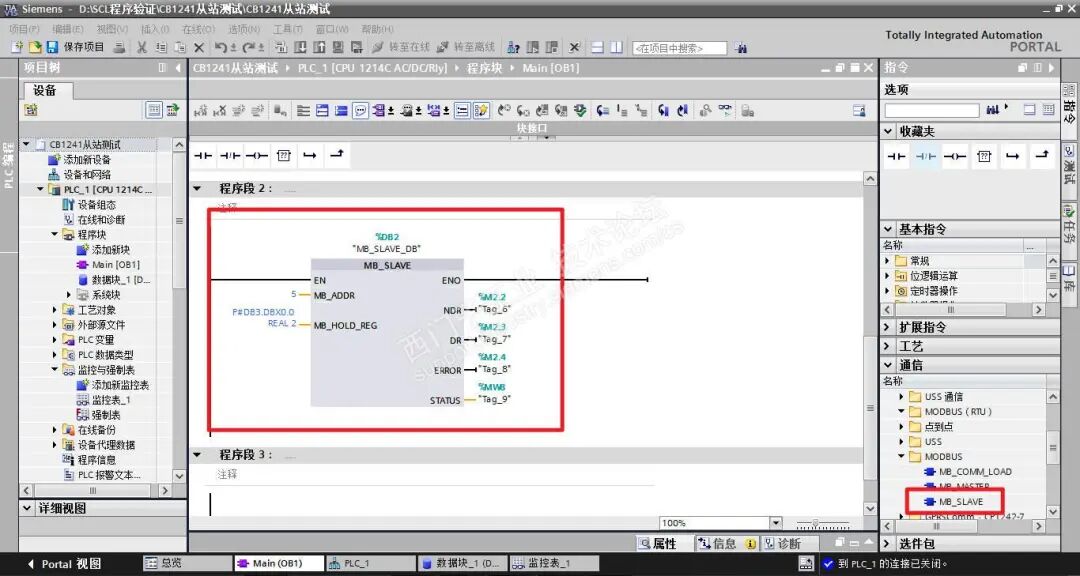Select 程序信息 tree item

point(89,460)
